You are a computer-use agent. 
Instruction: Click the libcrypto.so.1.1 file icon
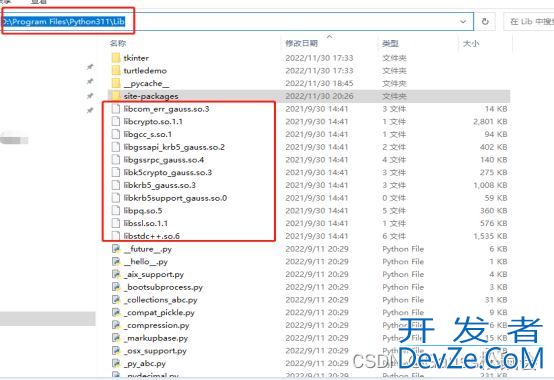116,121
